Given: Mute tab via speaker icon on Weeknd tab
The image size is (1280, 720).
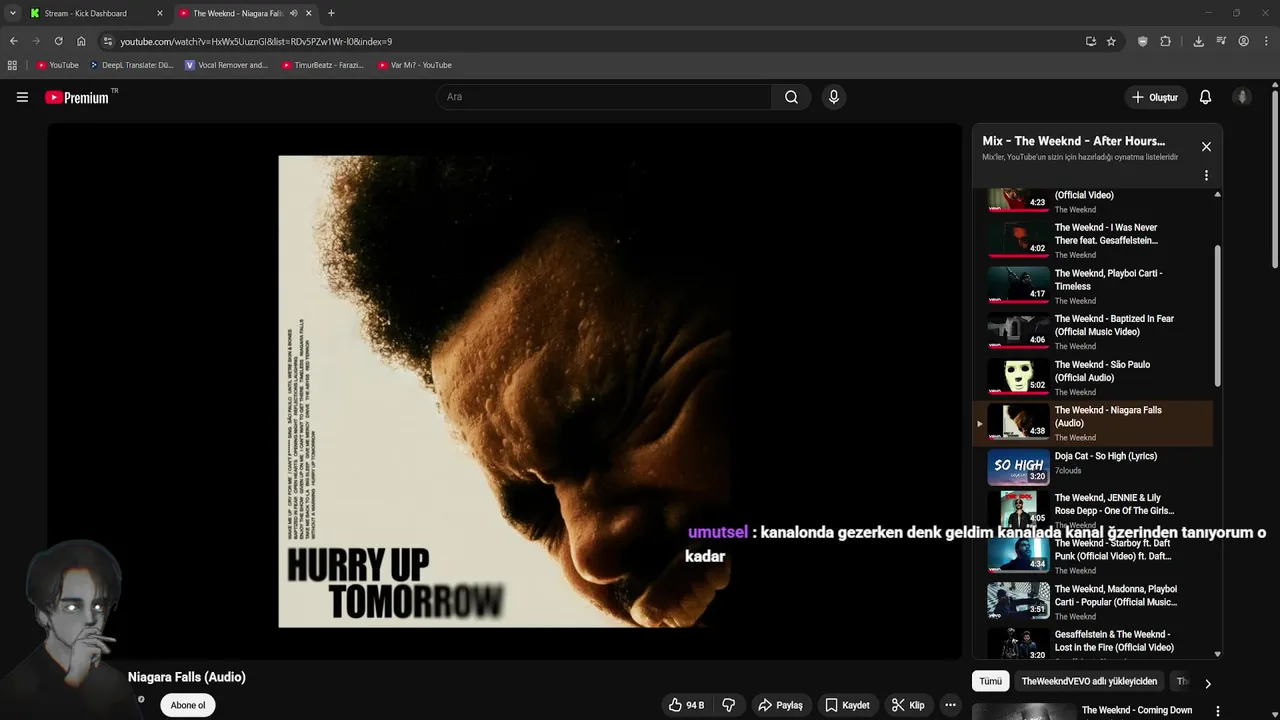Looking at the screenshot, I should pyautogui.click(x=293, y=13).
